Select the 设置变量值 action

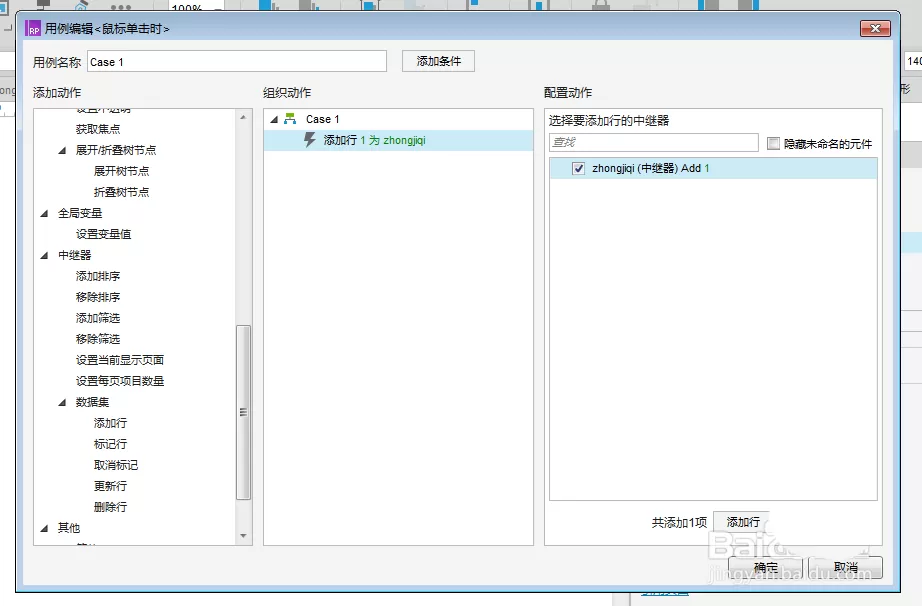click(103, 234)
